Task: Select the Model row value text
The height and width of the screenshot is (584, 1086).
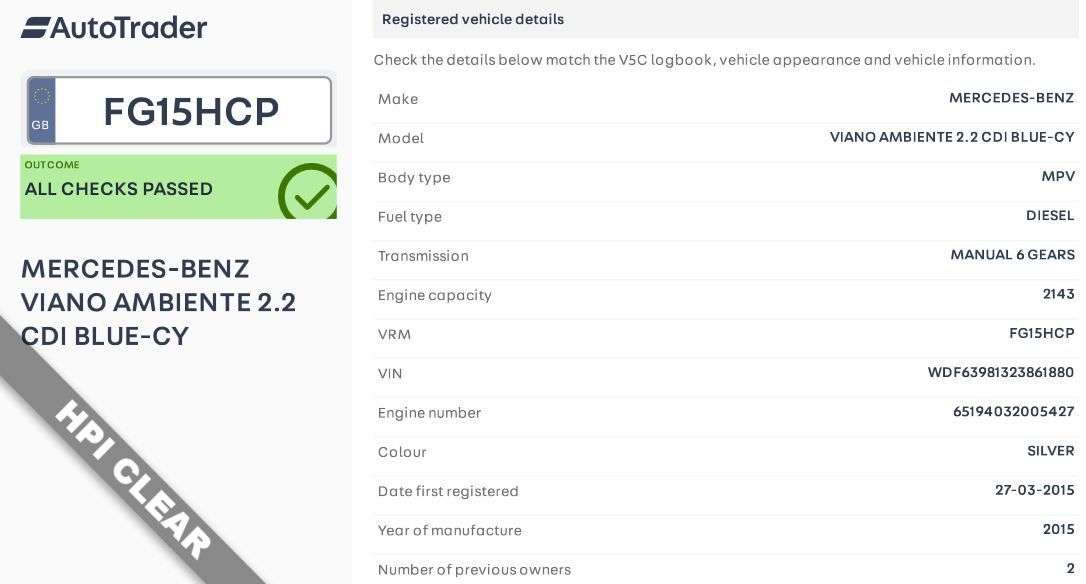Action: click(951, 137)
